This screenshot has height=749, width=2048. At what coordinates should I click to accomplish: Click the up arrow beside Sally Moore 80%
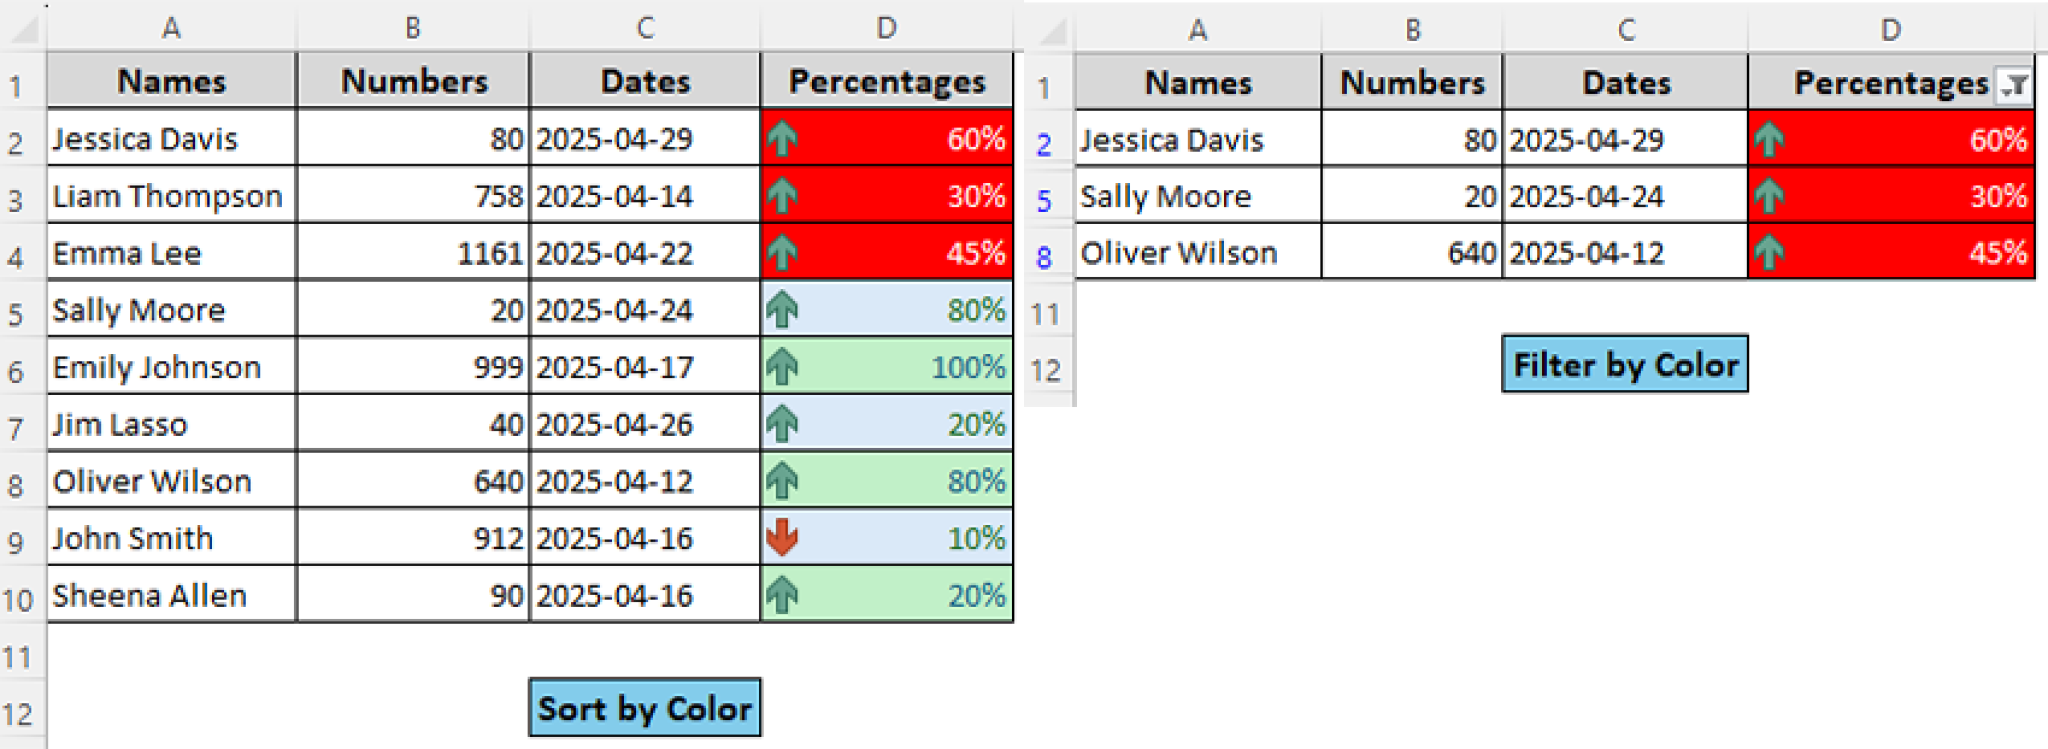point(781,310)
